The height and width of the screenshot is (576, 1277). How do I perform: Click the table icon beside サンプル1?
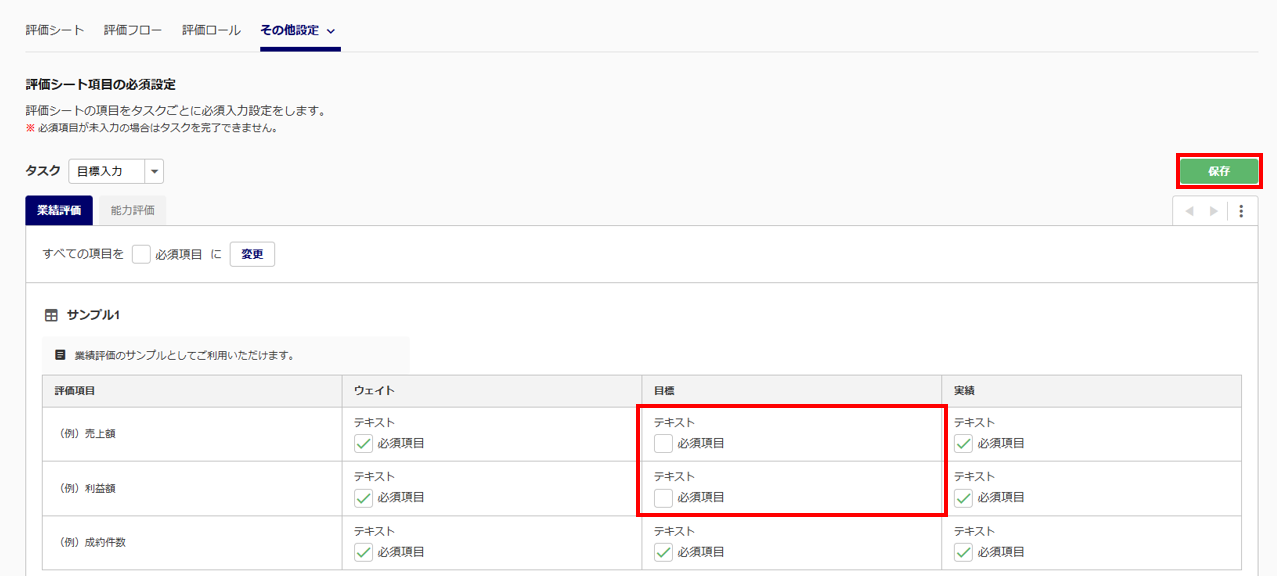52,315
